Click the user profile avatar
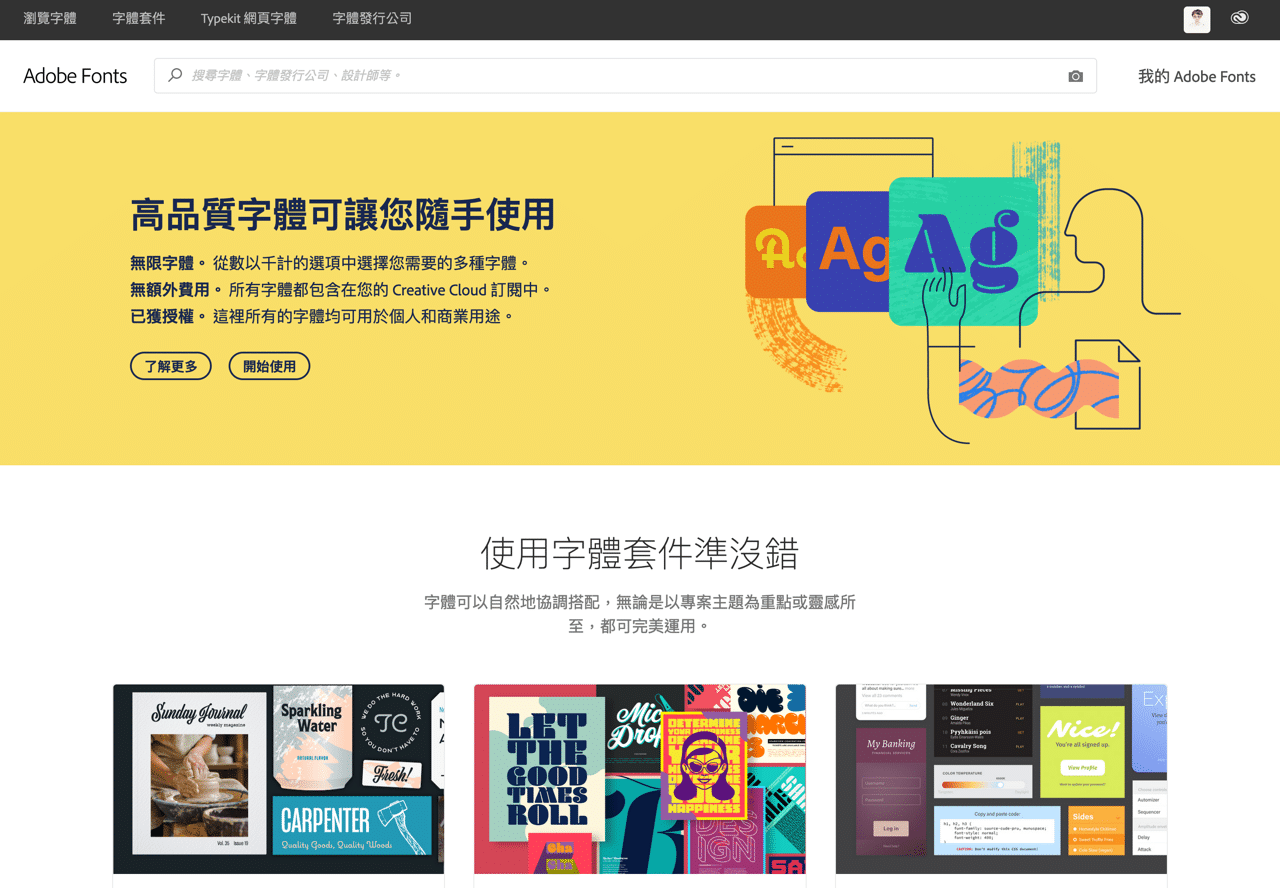 click(x=1197, y=19)
